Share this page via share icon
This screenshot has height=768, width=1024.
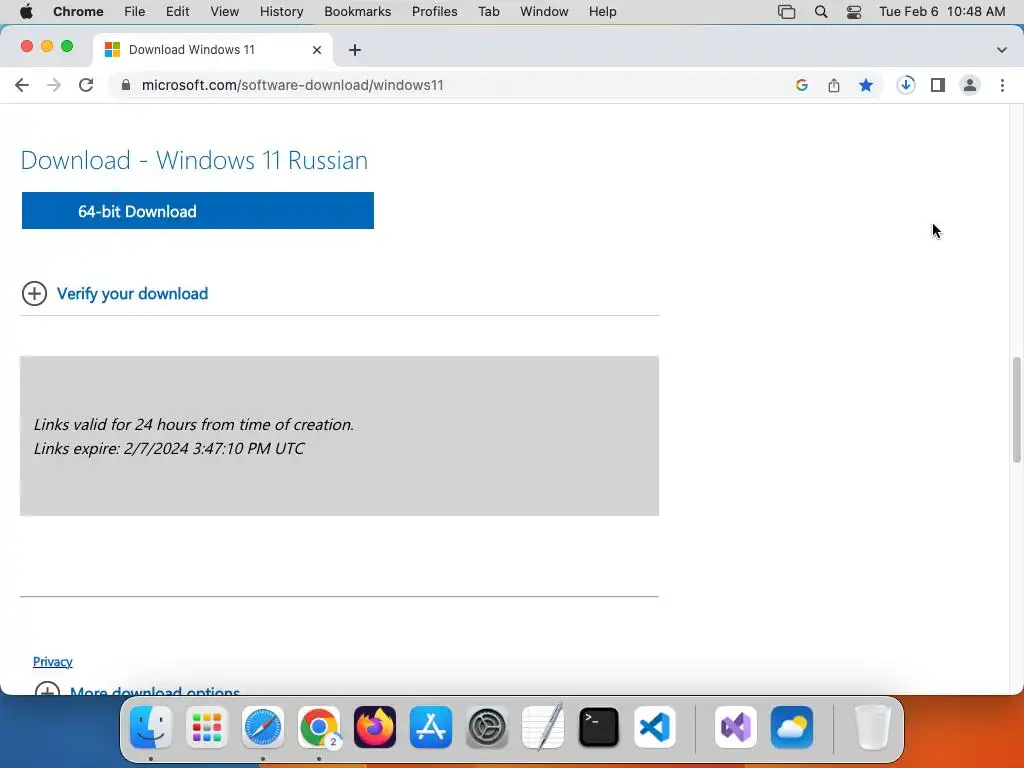coord(834,85)
